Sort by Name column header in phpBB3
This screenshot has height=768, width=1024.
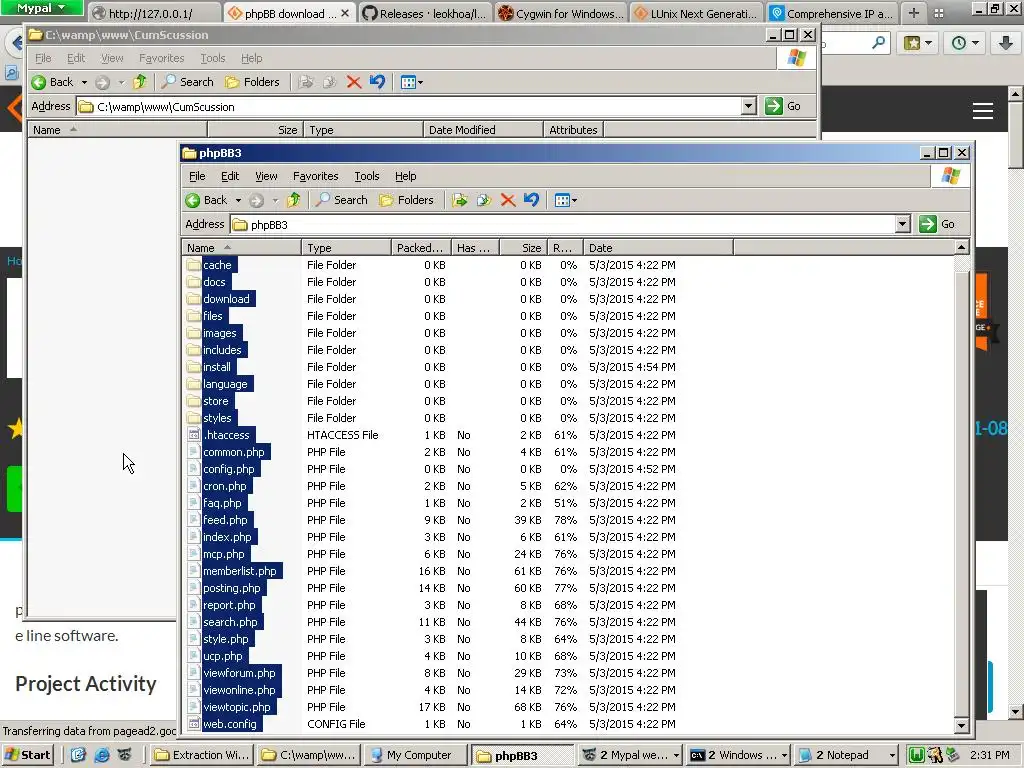pos(242,248)
